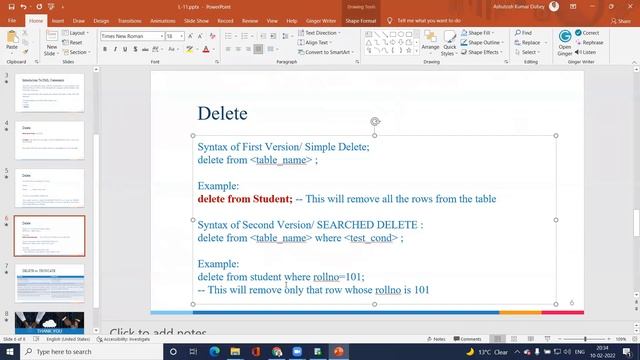The height and width of the screenshot is (360, 640).
Task: Reset the slide layout
Action: pos(72,42)
